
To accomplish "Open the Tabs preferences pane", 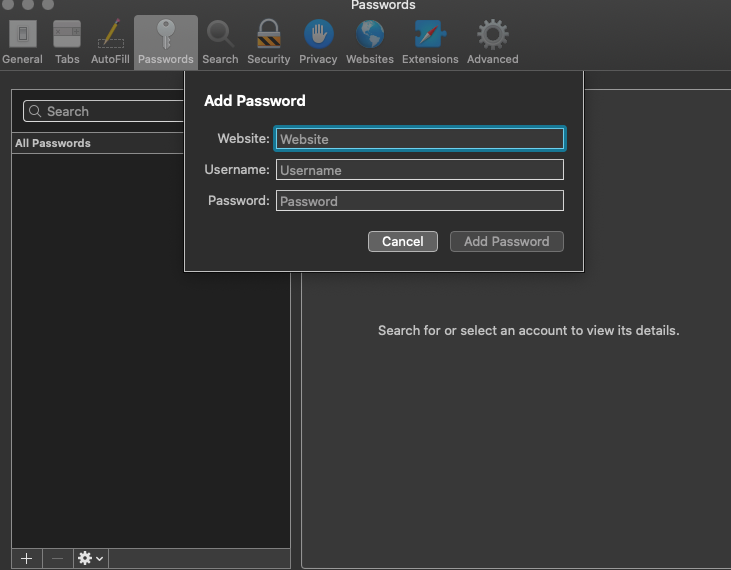I will coord(67,42).
